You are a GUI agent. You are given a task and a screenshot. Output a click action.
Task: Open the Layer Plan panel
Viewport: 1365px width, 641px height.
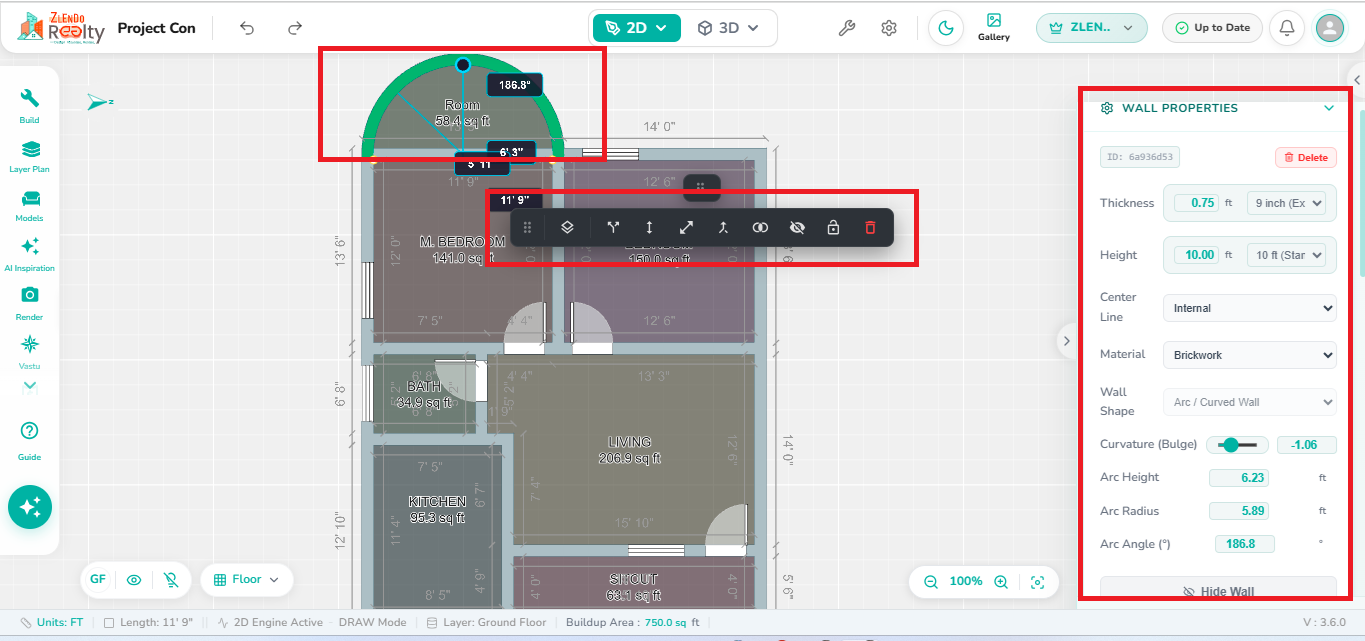[x=30, y=155]
